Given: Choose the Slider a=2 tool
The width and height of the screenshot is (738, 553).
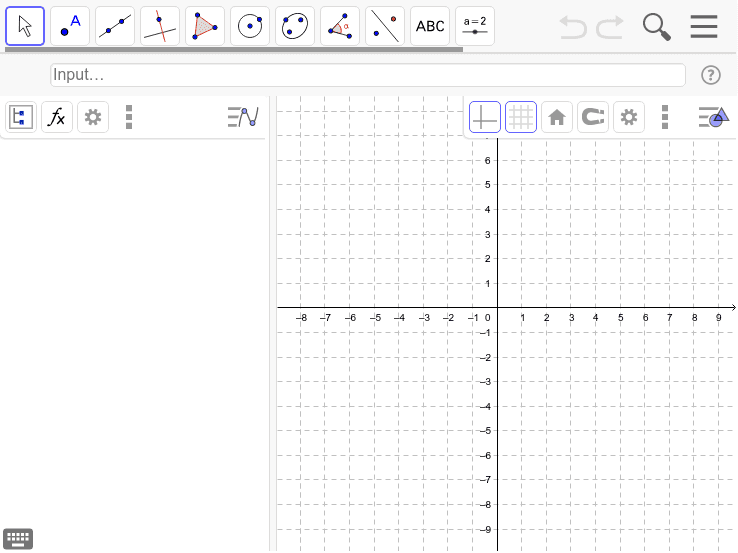Looking at the screenshot, I should (x=475, y=26).
